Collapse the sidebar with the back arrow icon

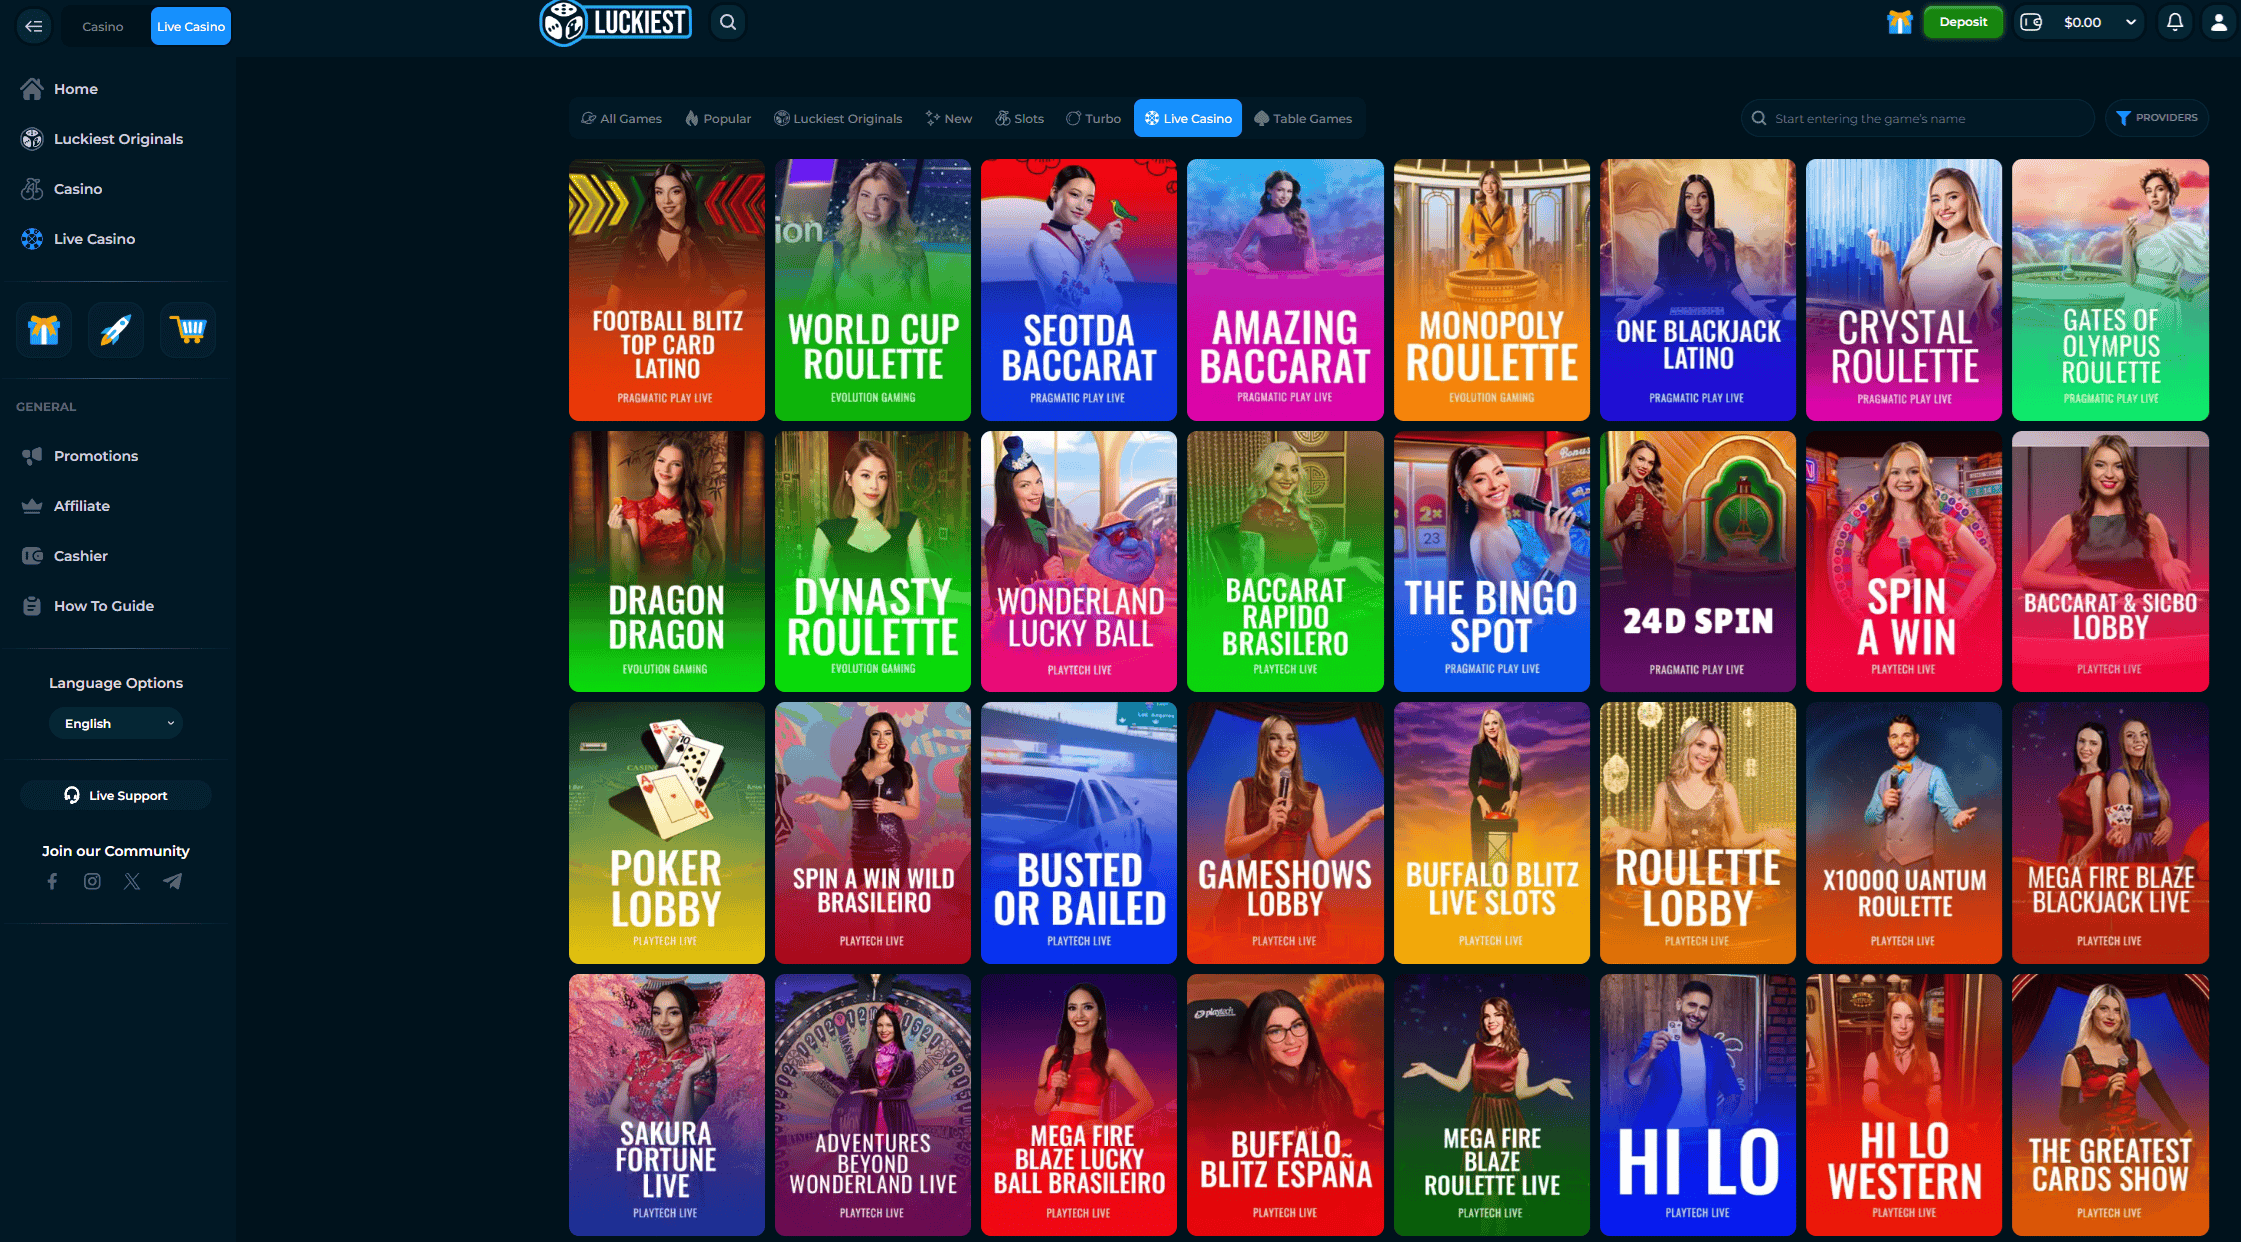34,26
